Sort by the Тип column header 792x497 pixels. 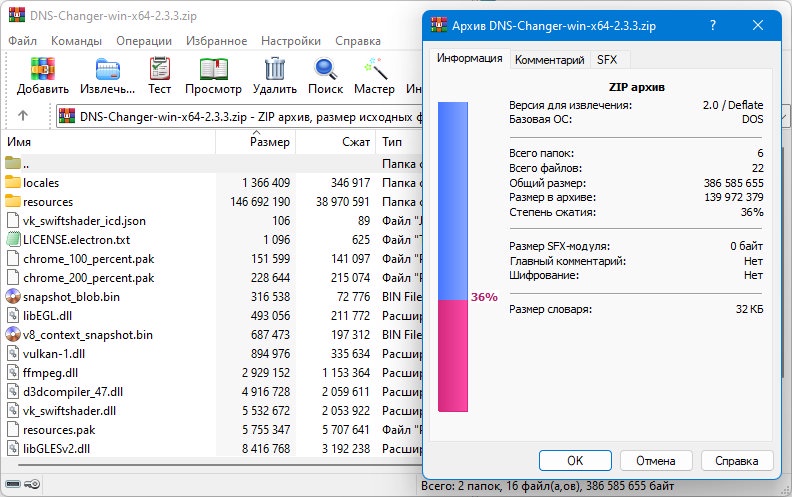click(x=399, y=142)
